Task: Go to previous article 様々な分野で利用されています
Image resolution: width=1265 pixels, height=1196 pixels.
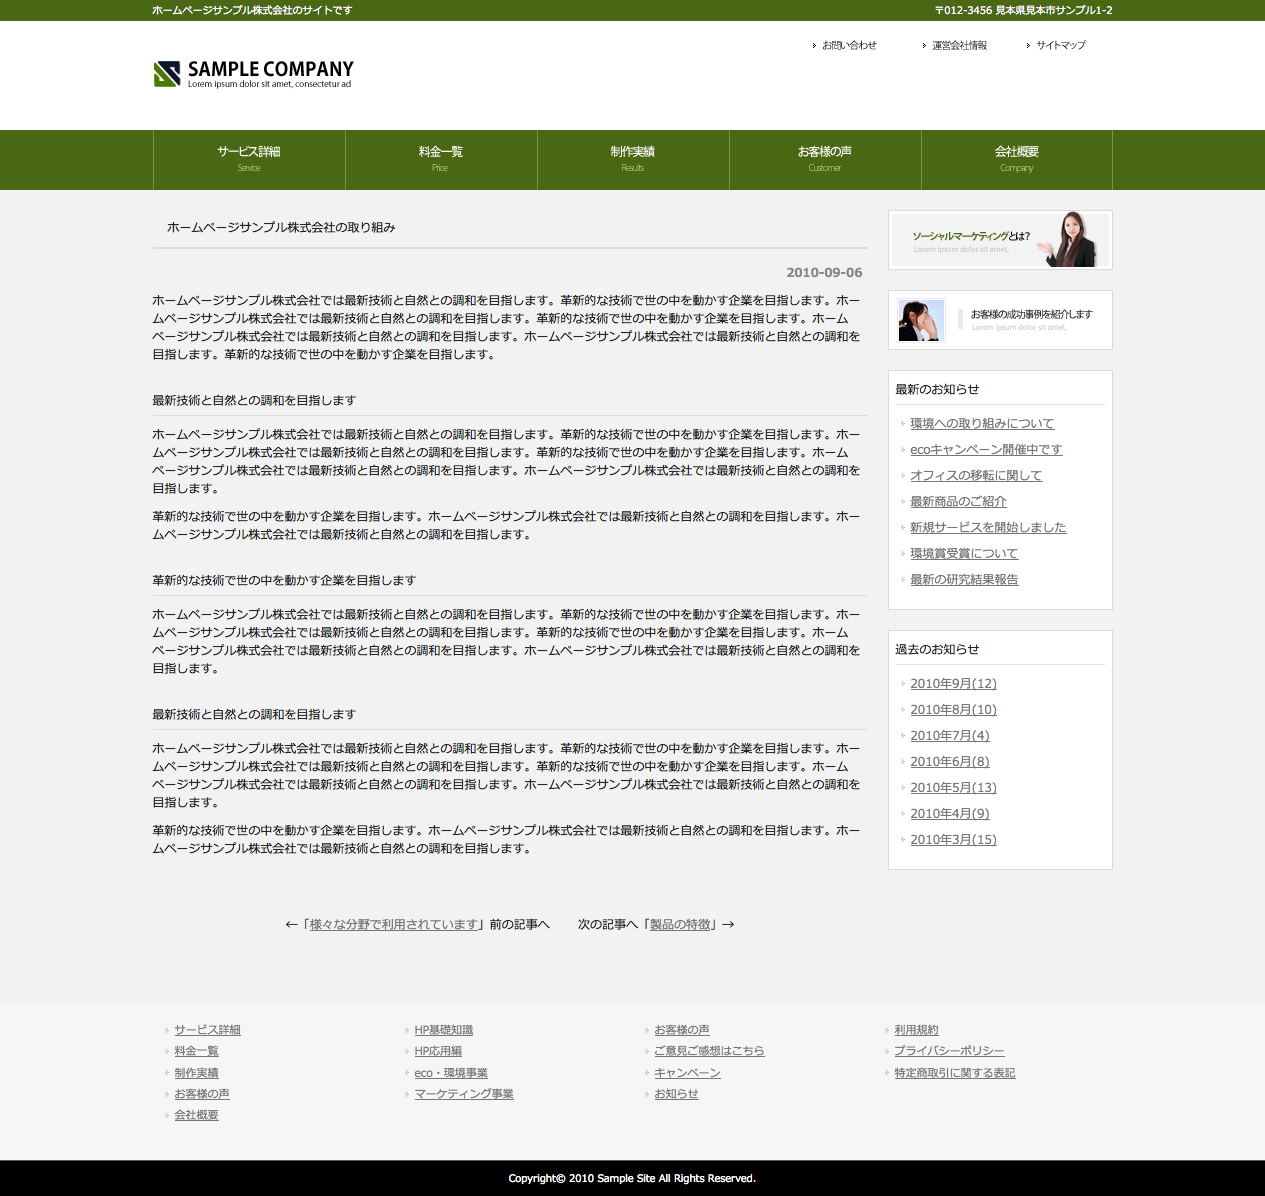Action: click(393, 924)
